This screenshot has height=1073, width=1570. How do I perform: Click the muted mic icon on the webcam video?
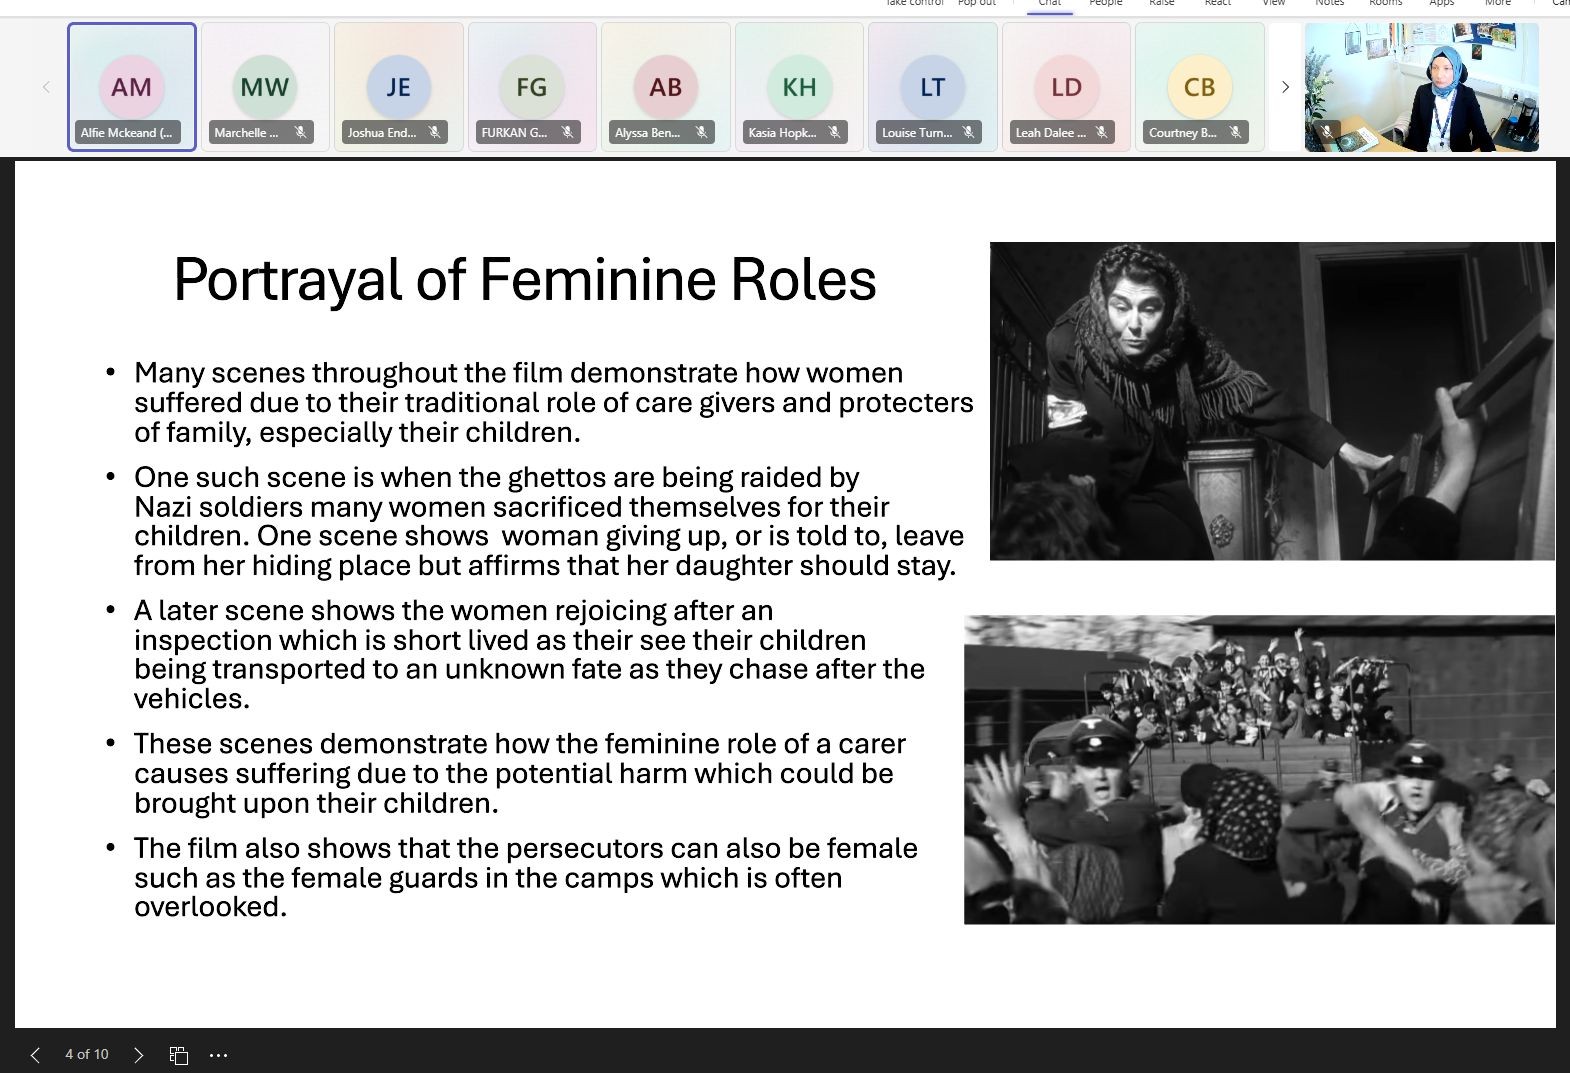click(1326, 132)
